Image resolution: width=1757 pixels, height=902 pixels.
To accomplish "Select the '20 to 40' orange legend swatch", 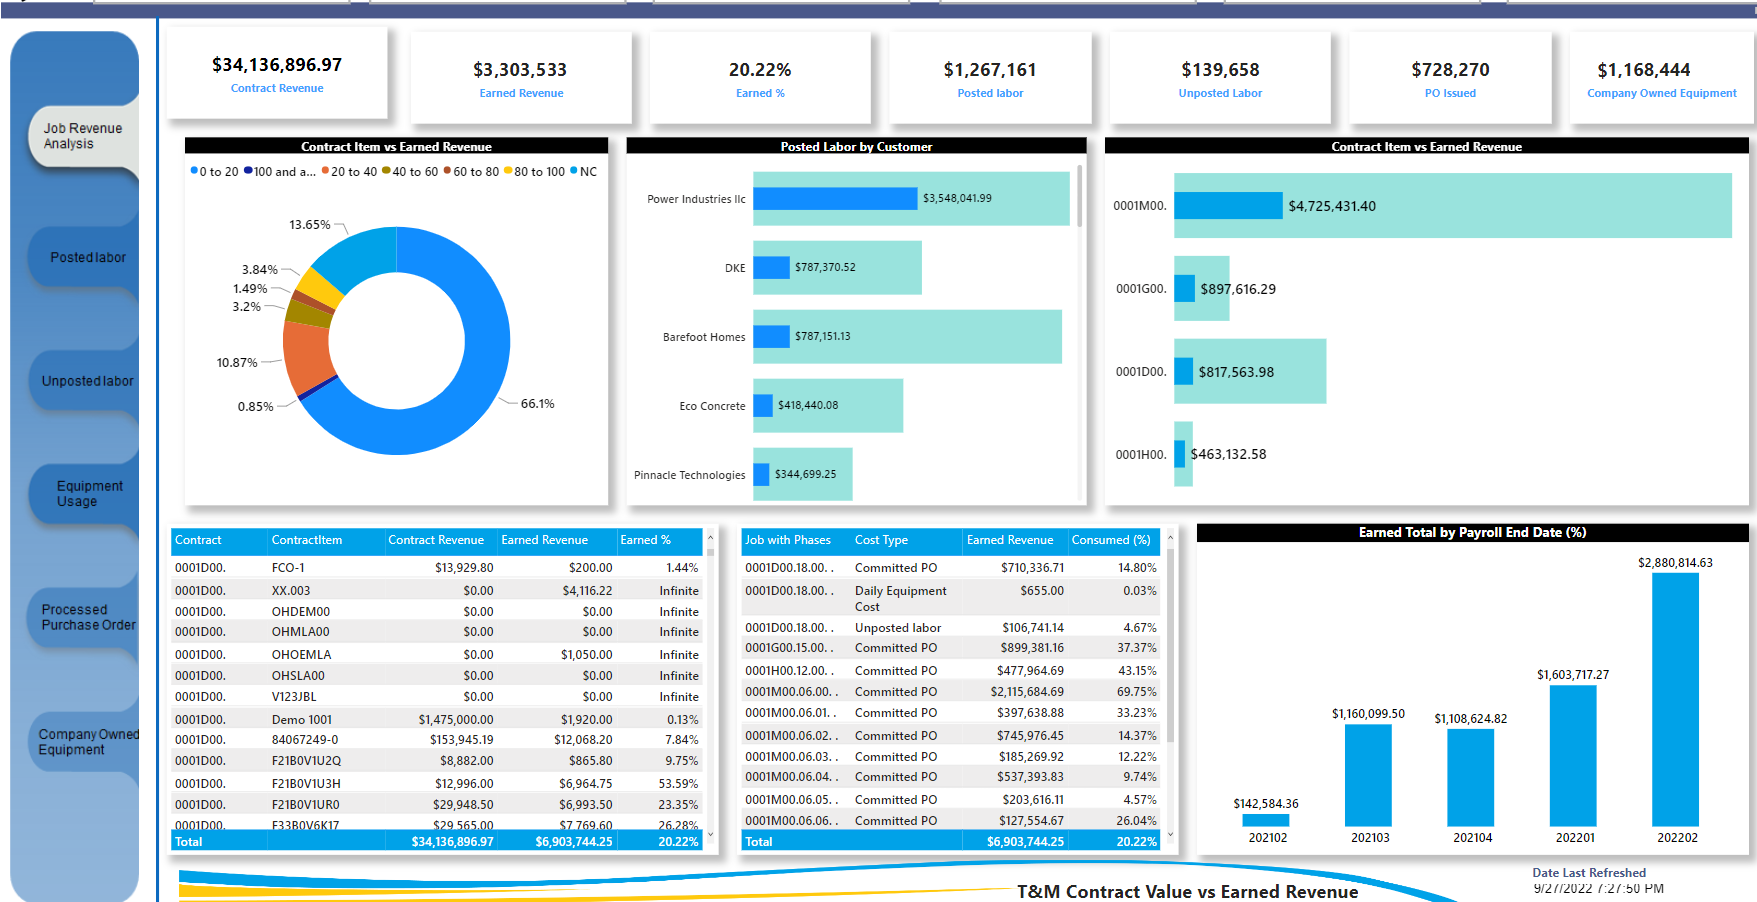I will pyautogui.click(x=323, y=171).
